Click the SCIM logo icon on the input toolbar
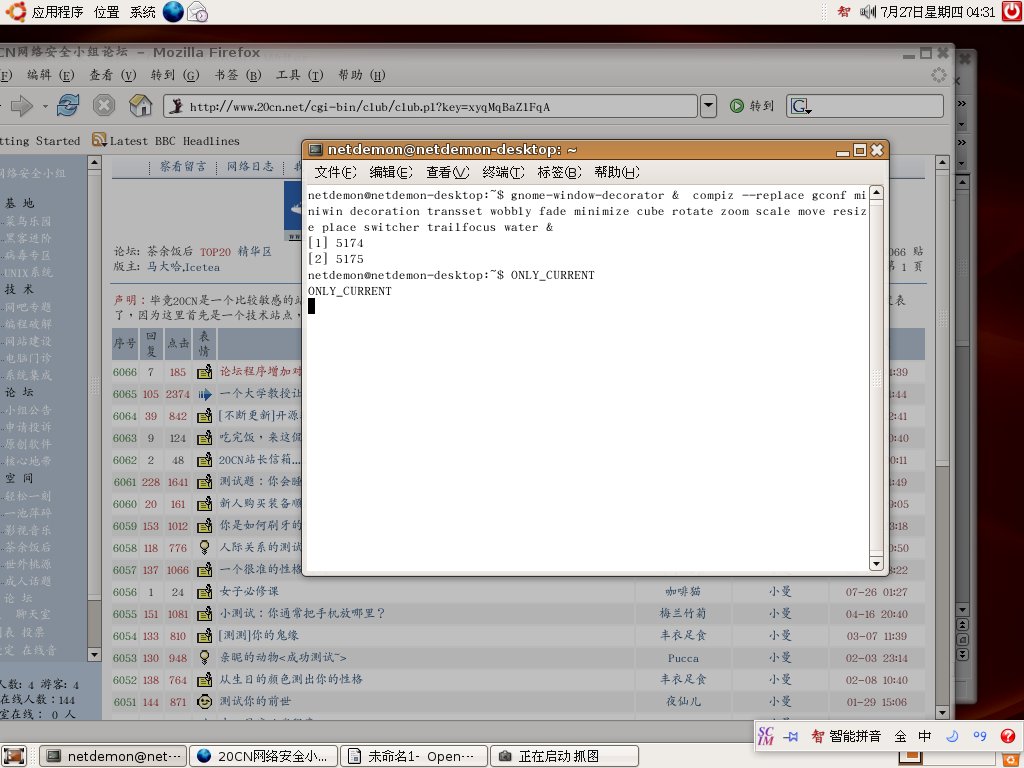Screen dimensions: 1024x768 click(x=766, y=736)
